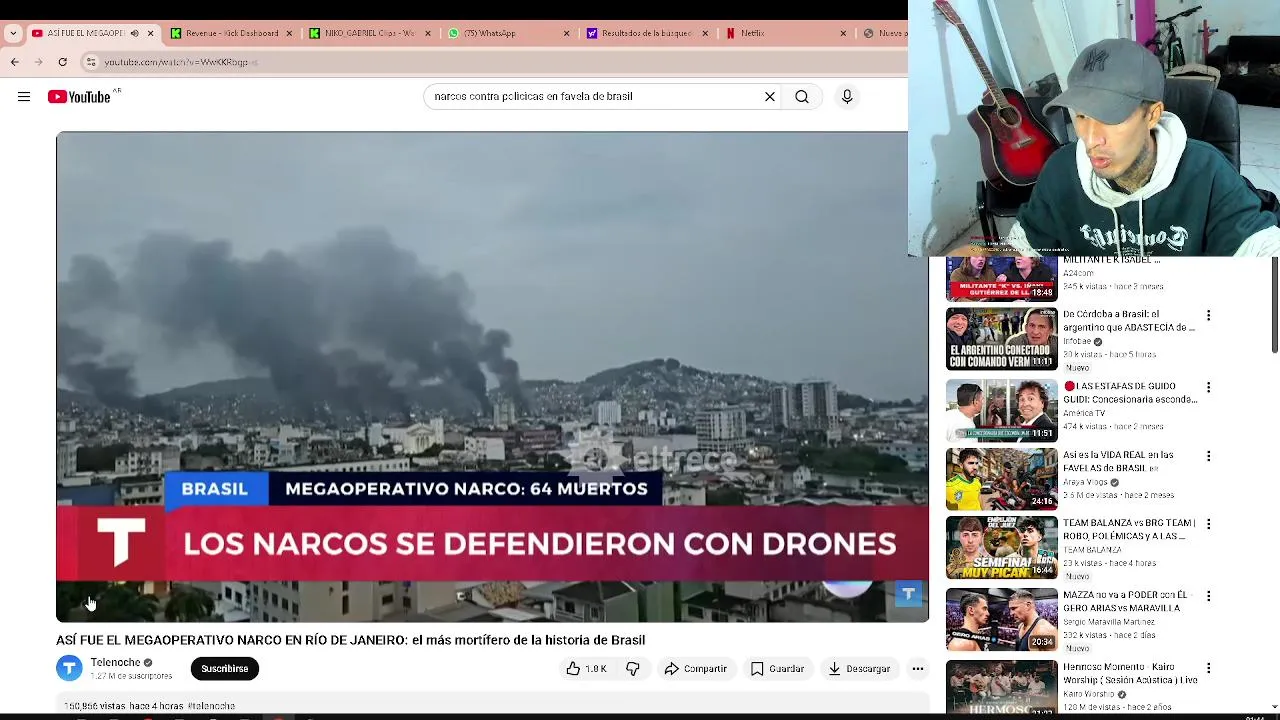Open LAS ESTAFAS DE GUIDO GUIDI thumbnail
The height and width of the screenshot is (720, 1280).
pyautogui.click(x=1001, y=410)
